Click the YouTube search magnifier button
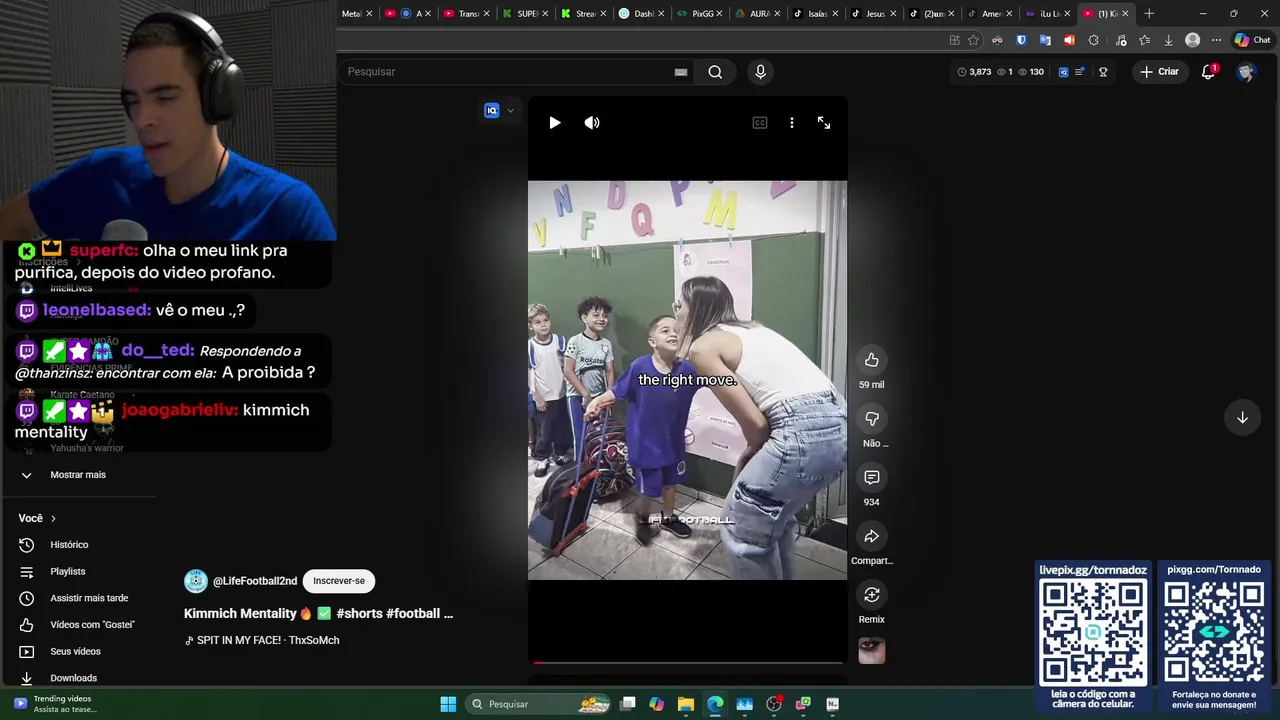 pyautogui.click(x=715, y=72)
